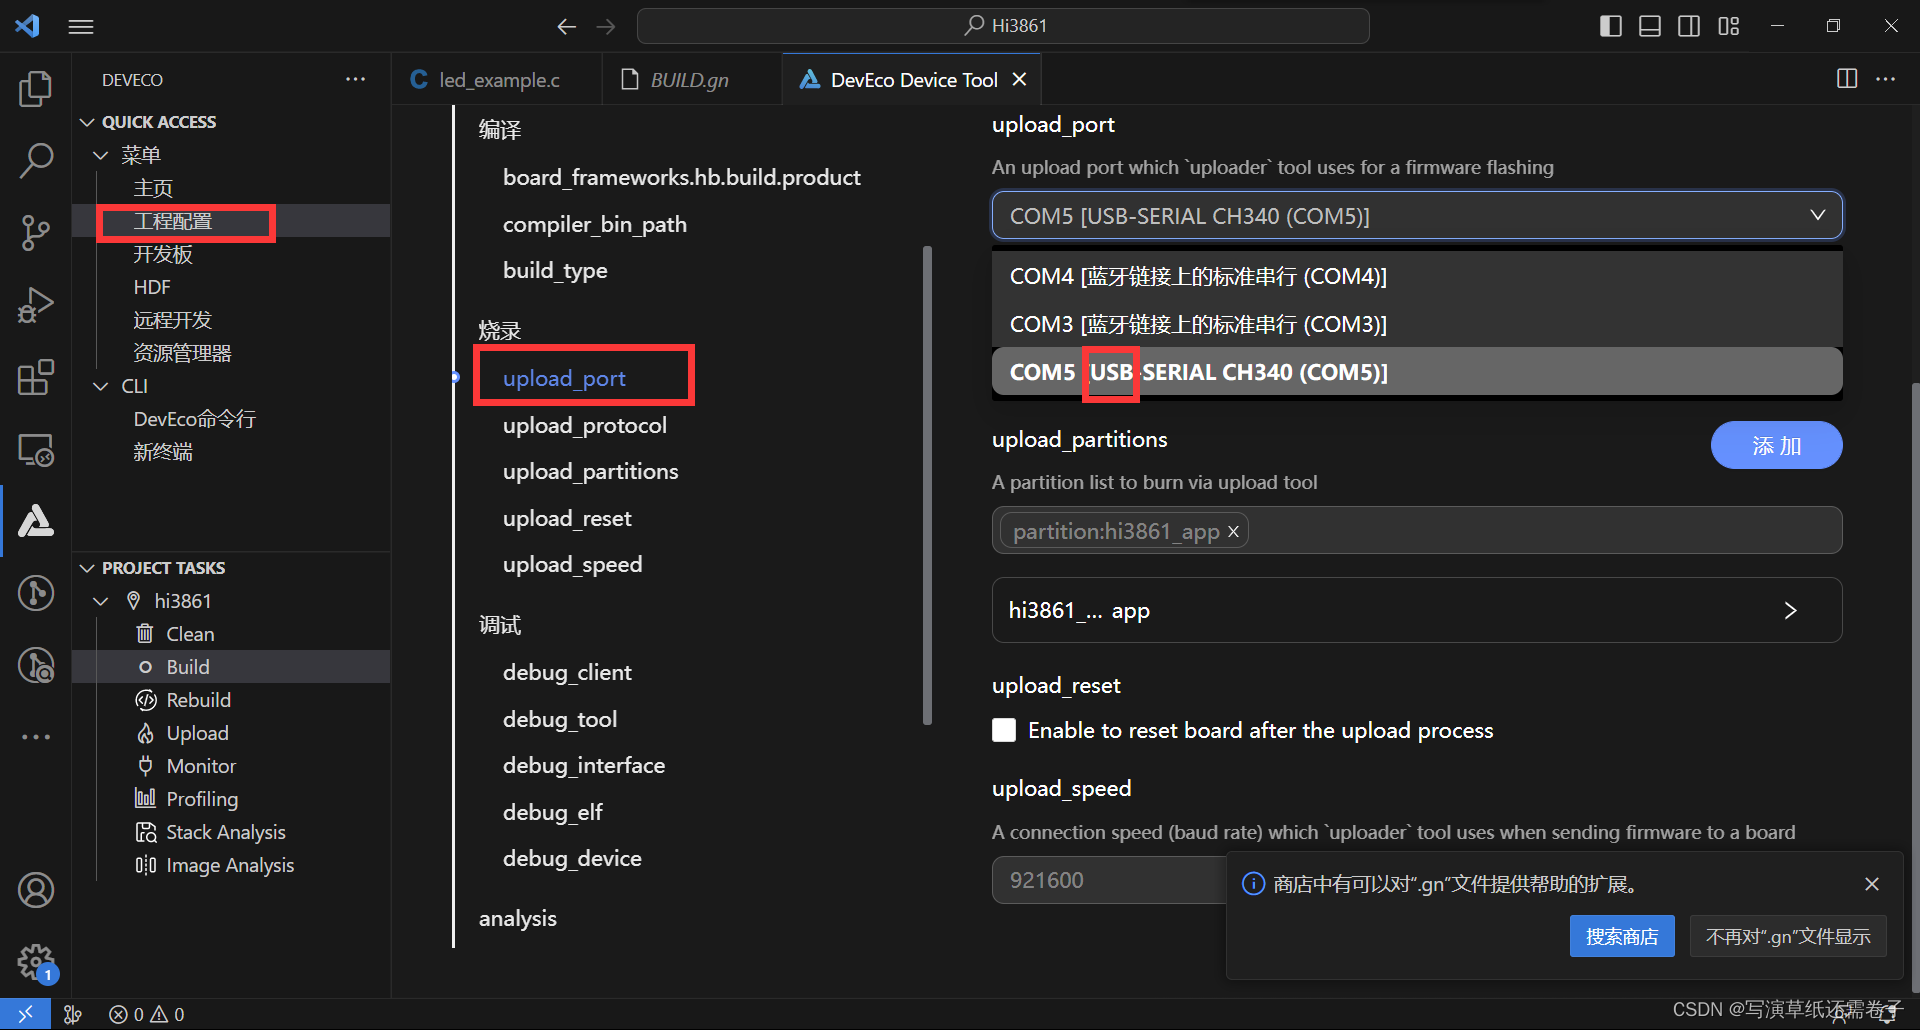This screenshot has height=1030, width=1920.
Task: Run the Rebuild project task
Action: (x=198, y=700)
